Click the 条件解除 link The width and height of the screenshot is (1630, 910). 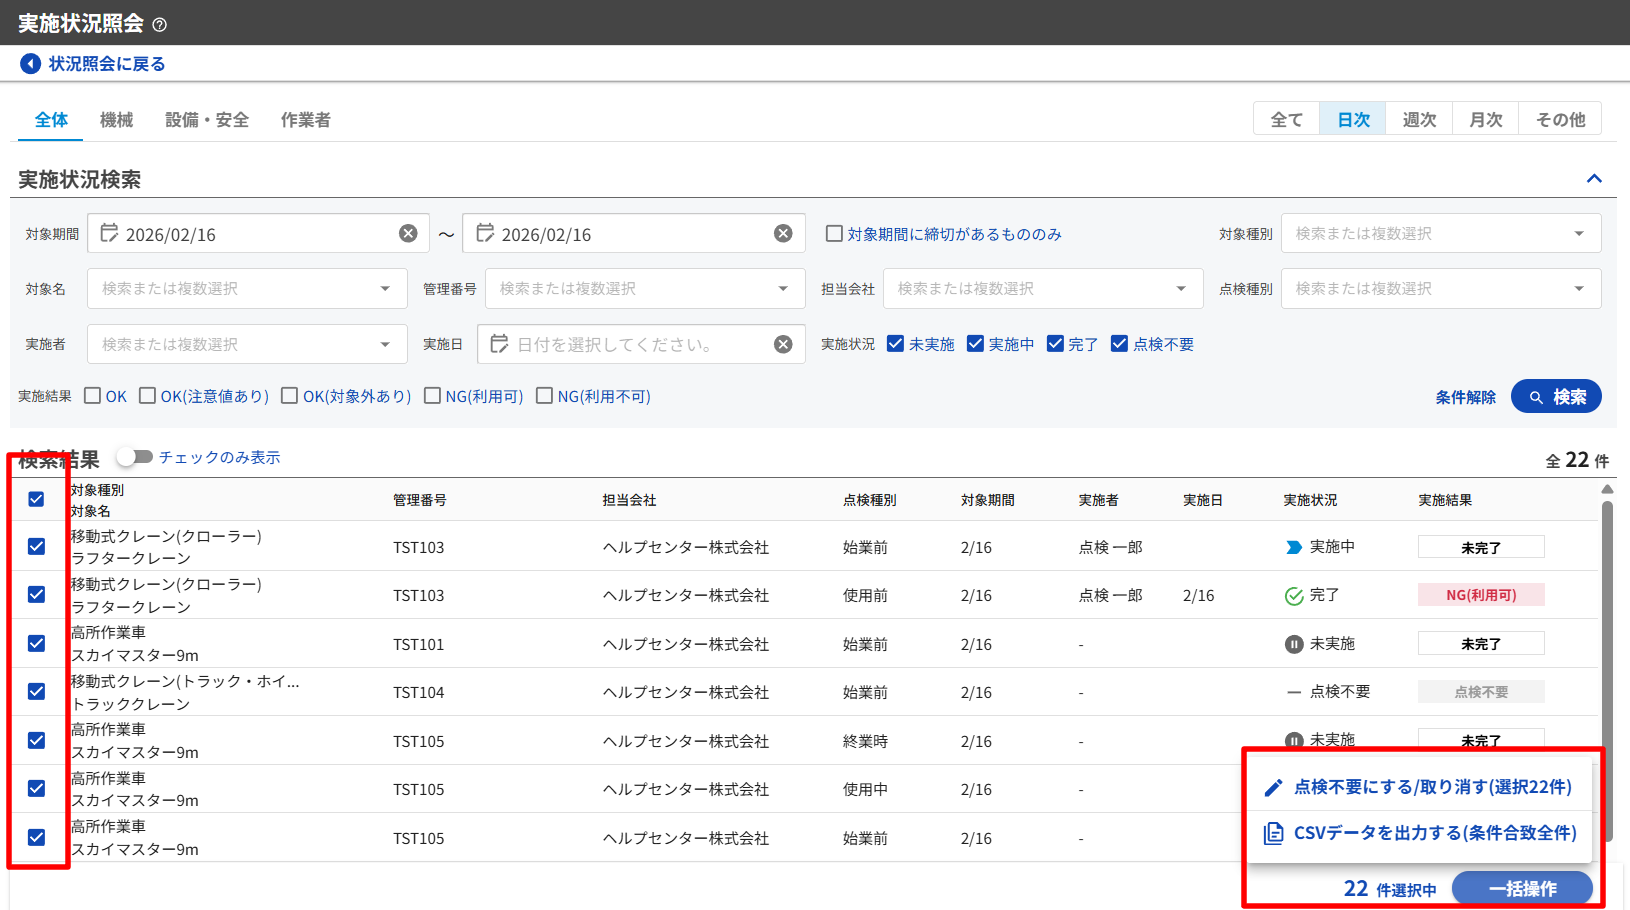pos(1465,397)
